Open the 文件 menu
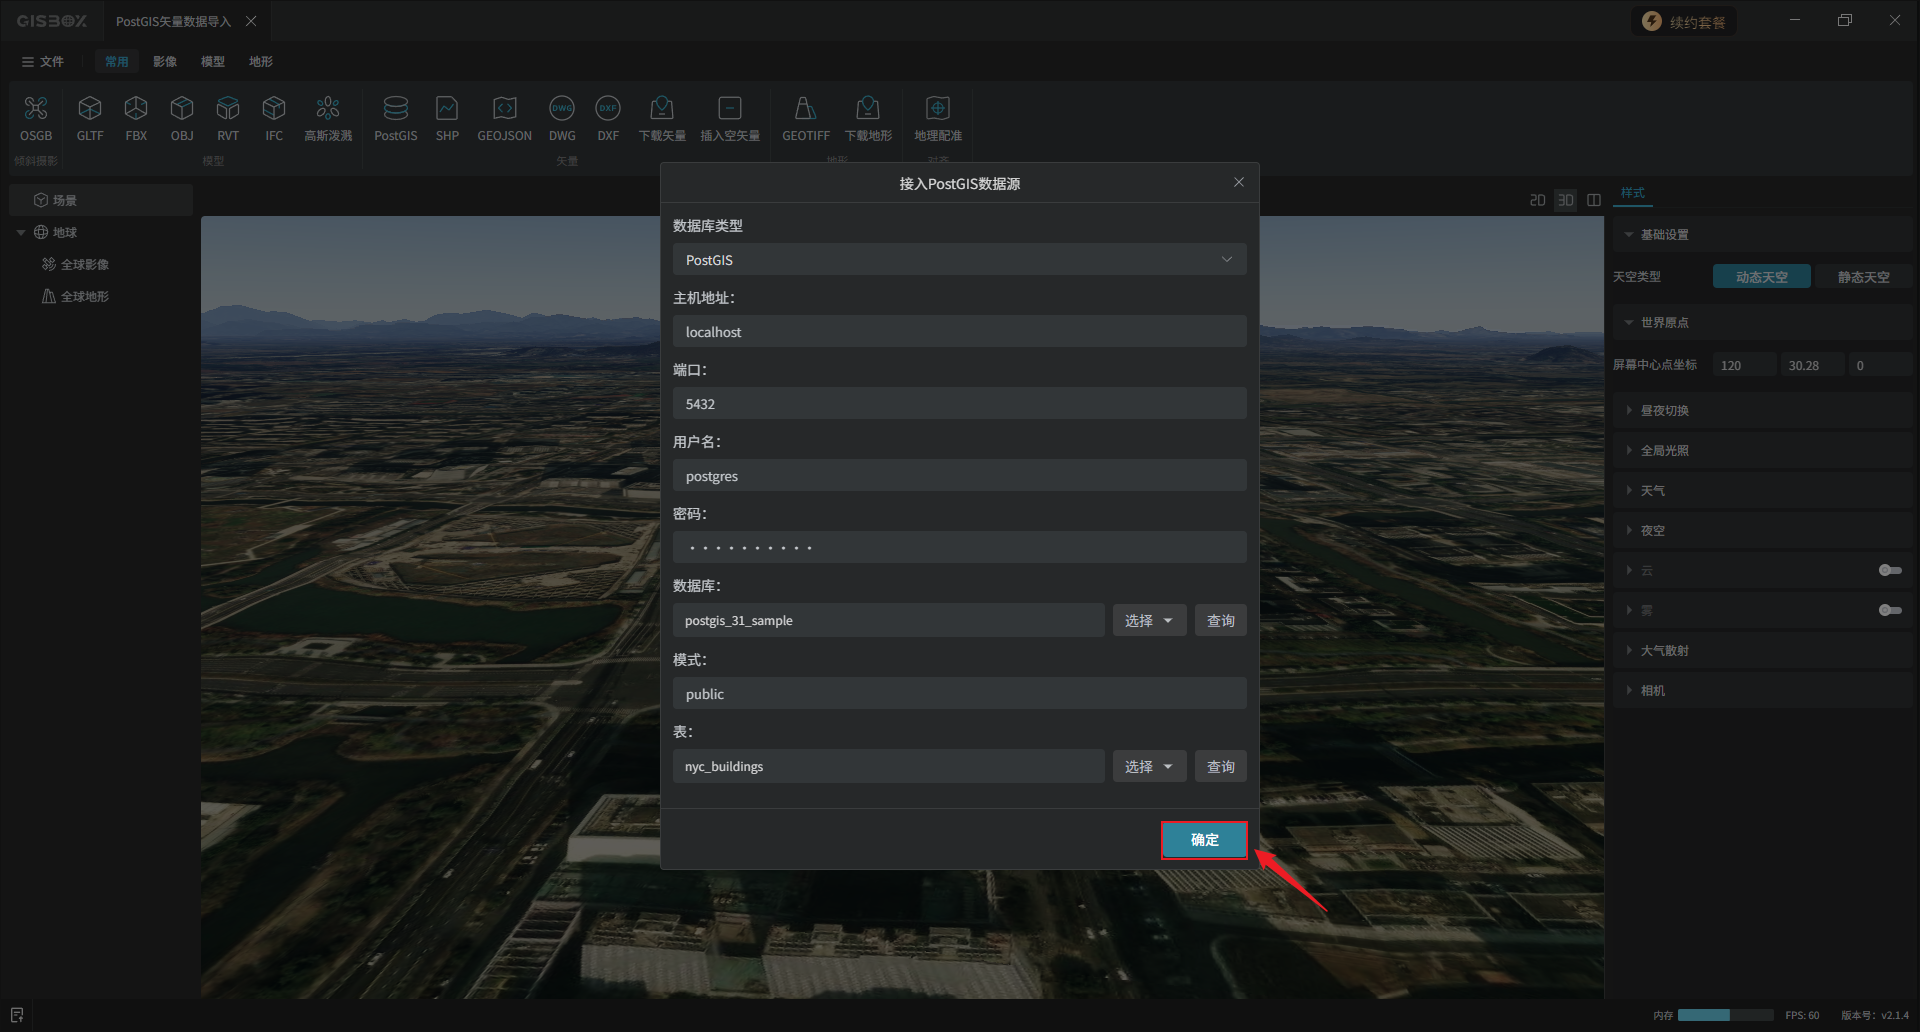The height and width of the screenshot is (1032, 1920). [x=43, y=62]
